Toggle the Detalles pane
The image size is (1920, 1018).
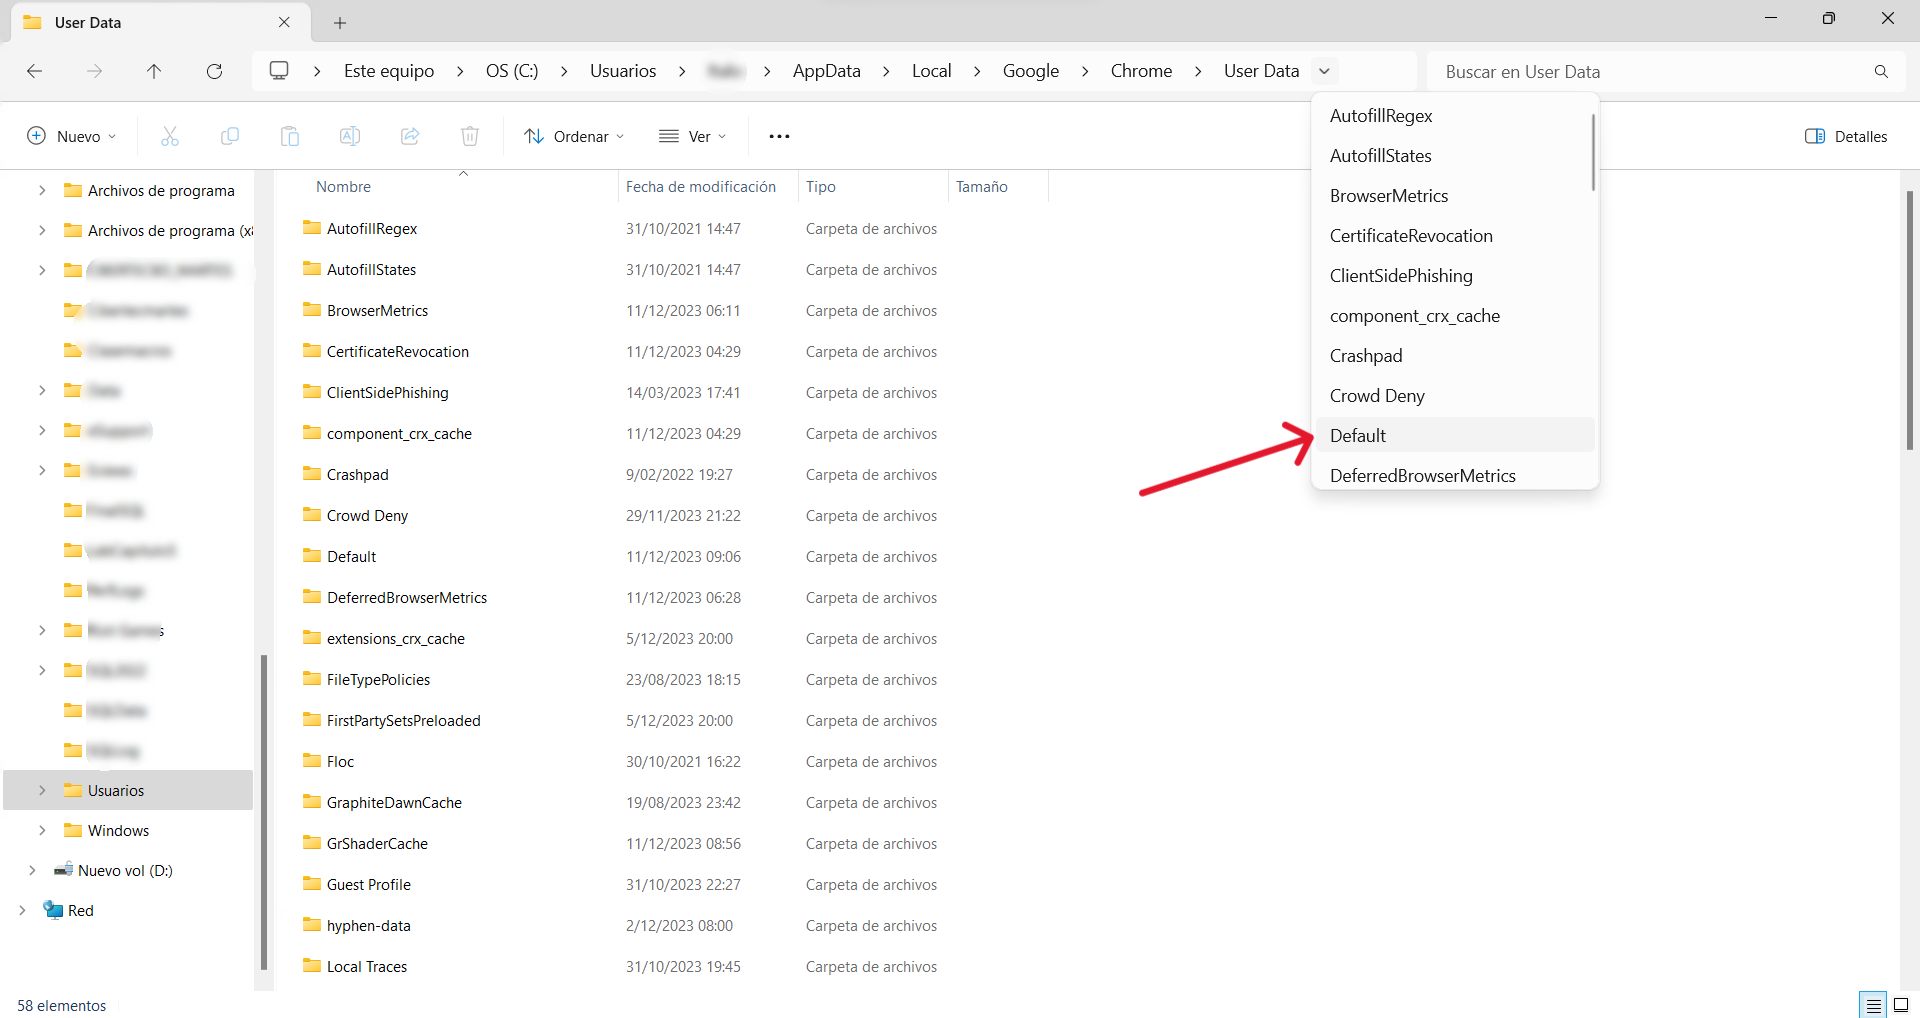(1846, 136)
